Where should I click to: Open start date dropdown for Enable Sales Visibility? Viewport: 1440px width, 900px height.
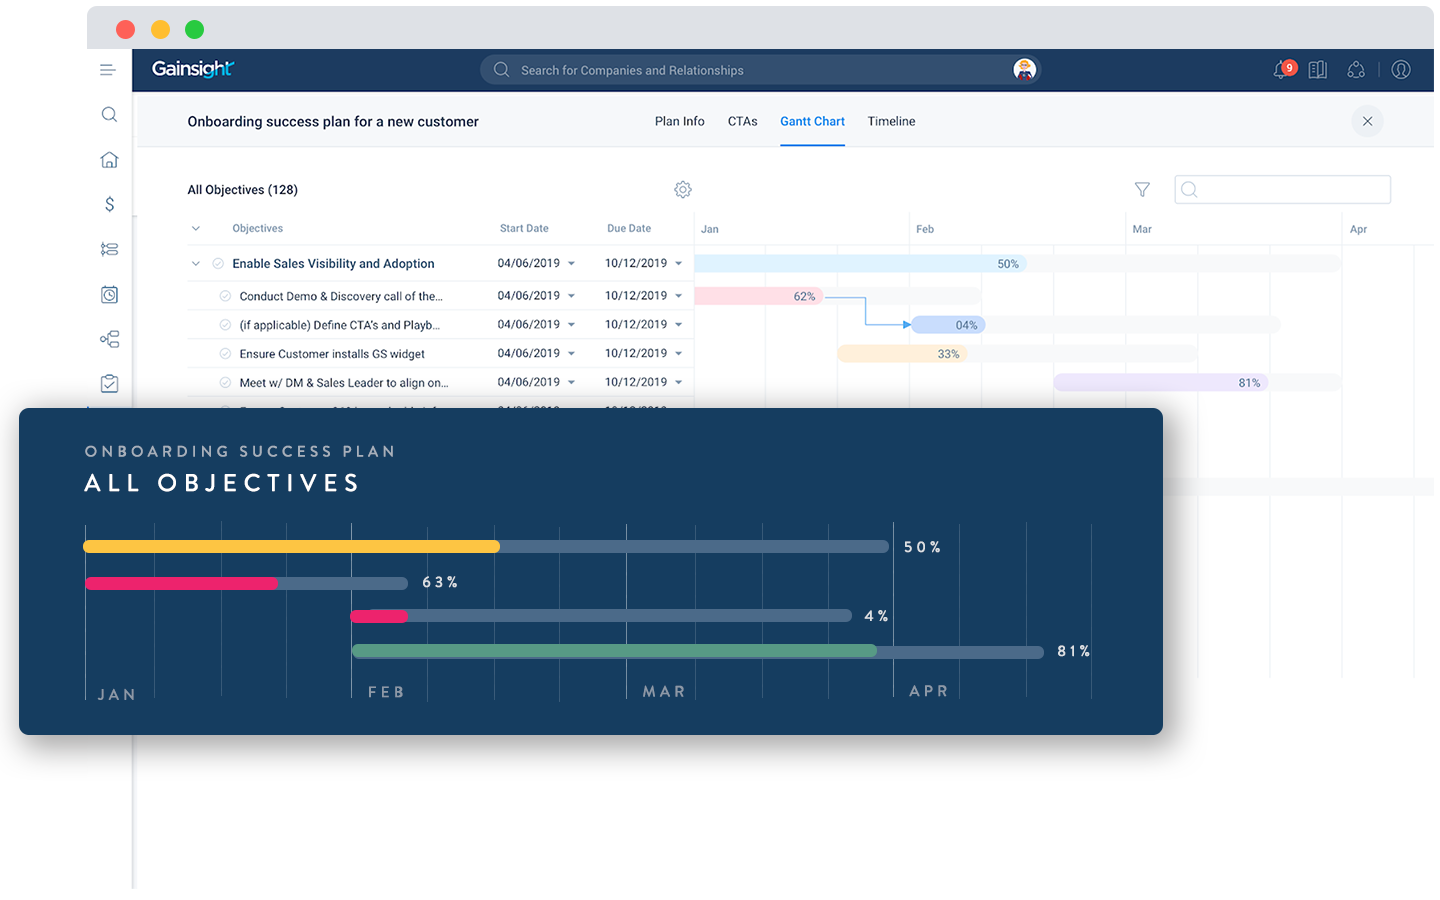571,264
